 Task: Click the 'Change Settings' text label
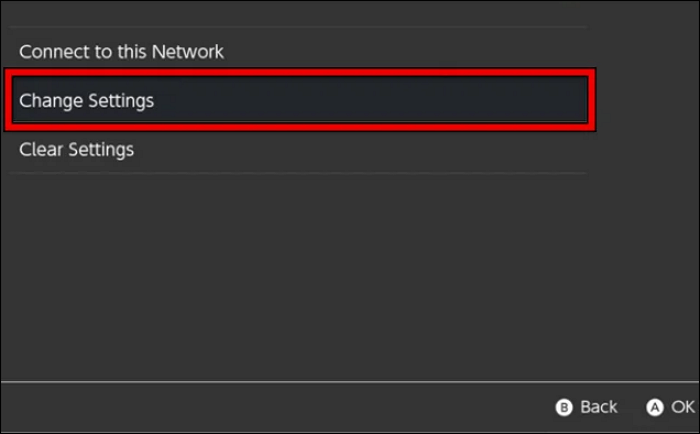point(86,101)
